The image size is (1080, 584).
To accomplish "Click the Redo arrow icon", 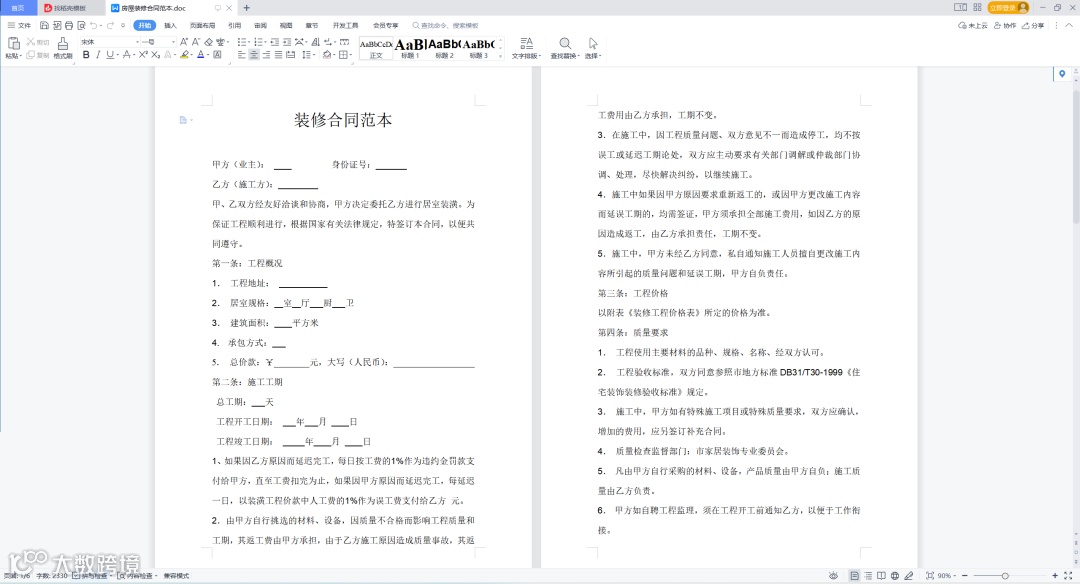I will (x=110, y=25).
